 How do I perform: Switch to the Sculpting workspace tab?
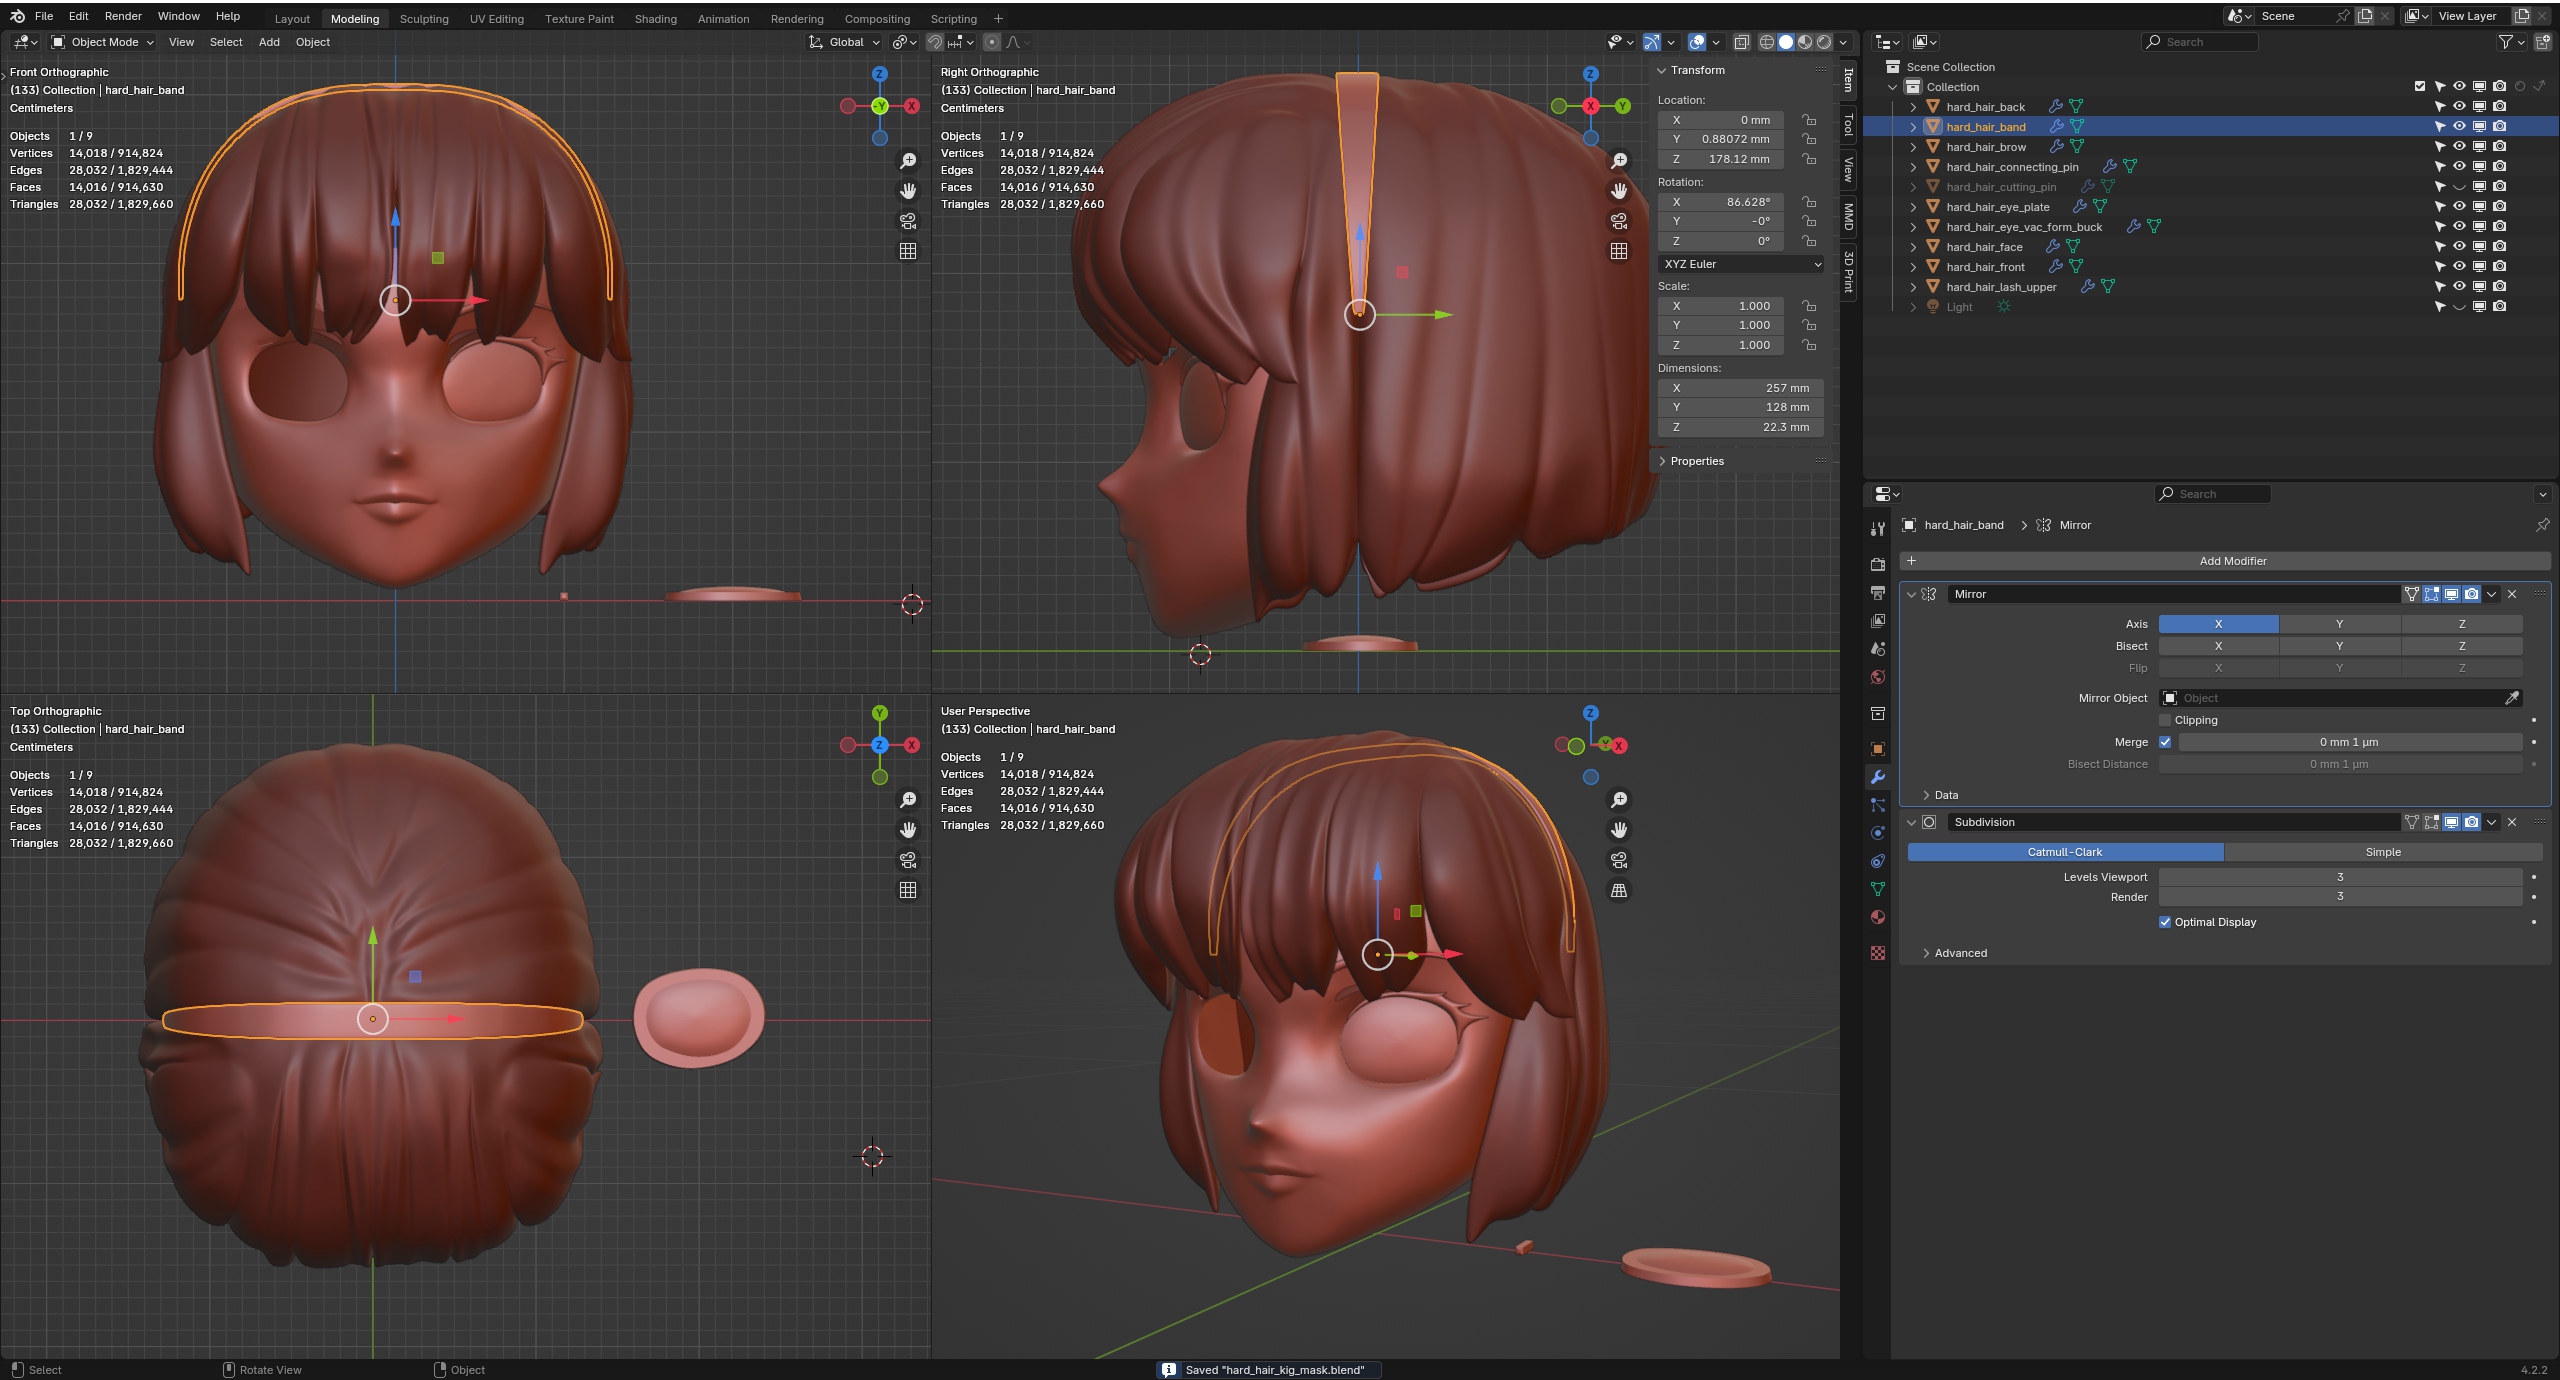pos(424,18)
